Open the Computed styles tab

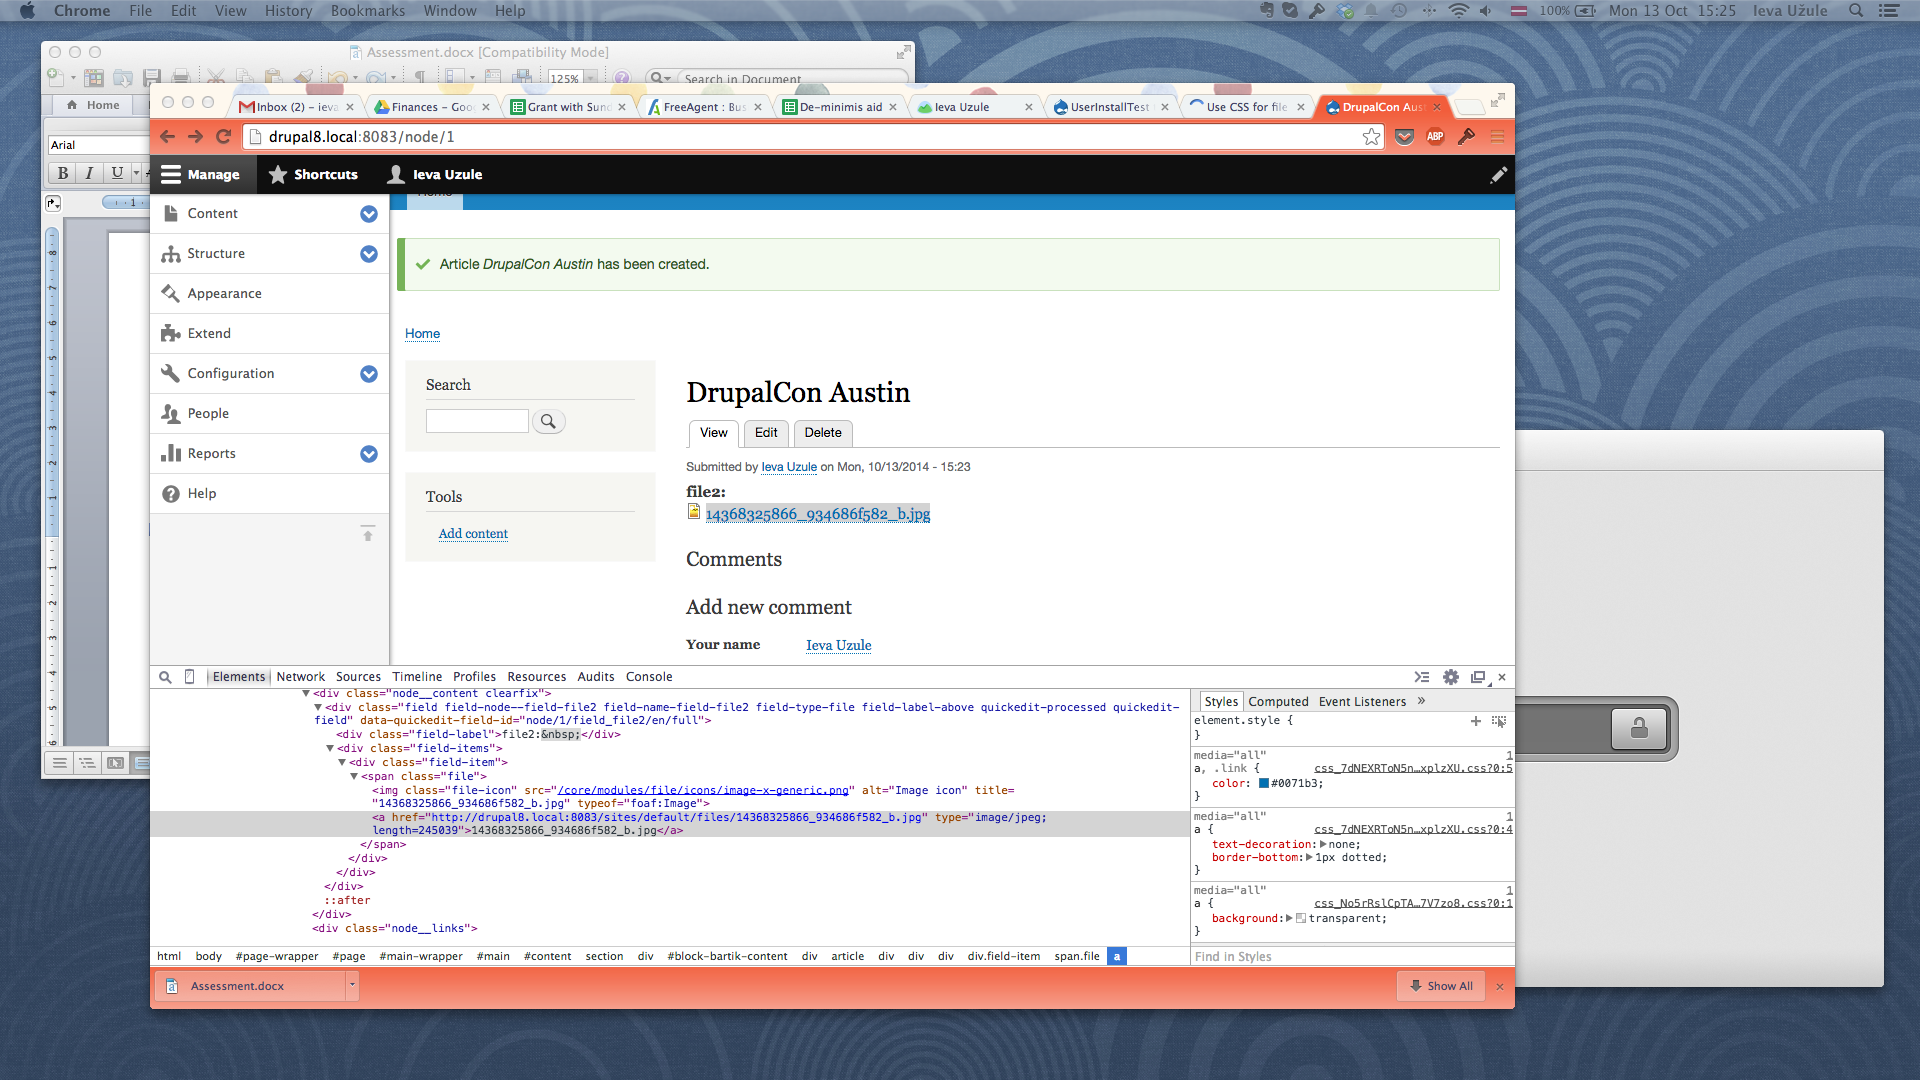[1278, 702]
